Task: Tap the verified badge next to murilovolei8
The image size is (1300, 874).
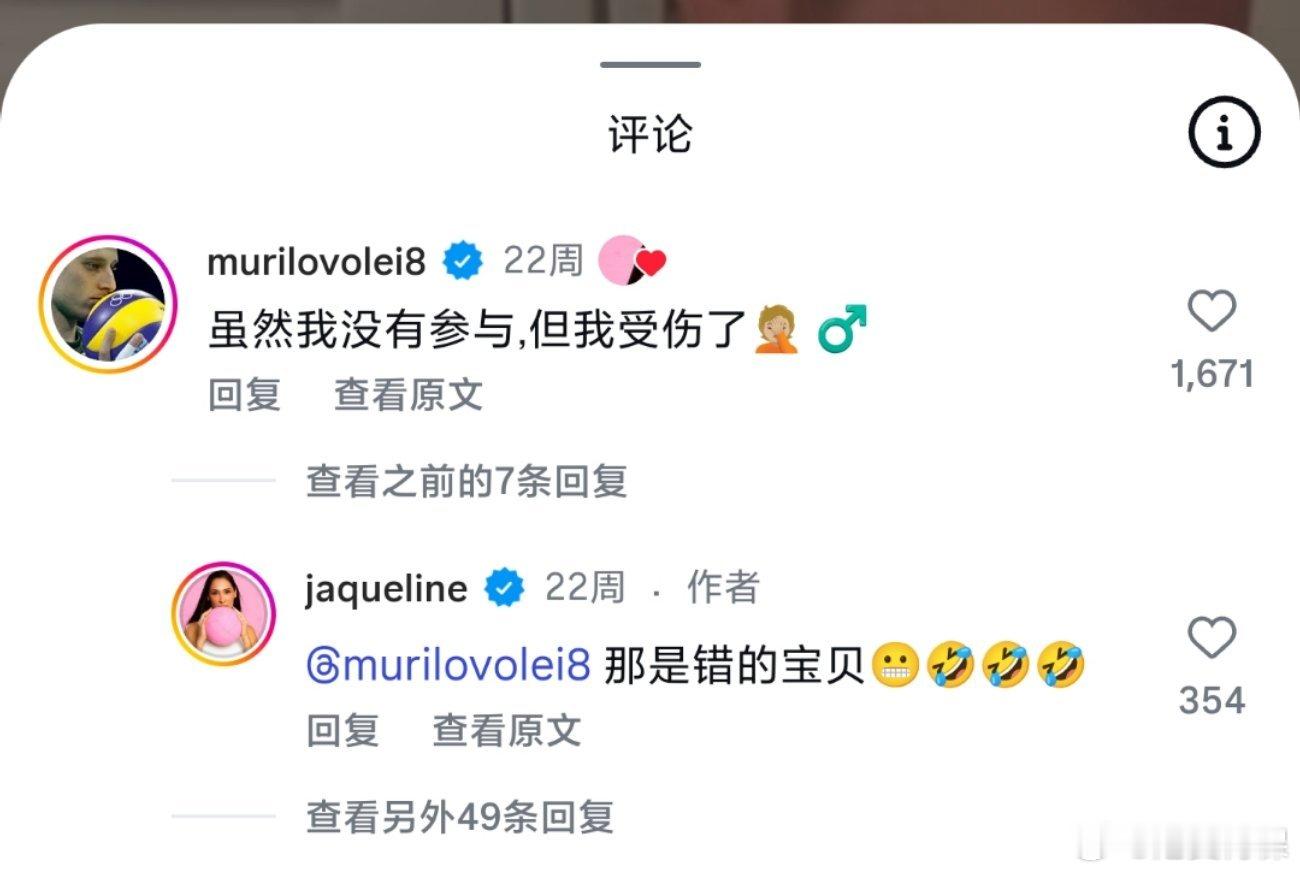Action: pyautogui.click(x=463, y=262)
